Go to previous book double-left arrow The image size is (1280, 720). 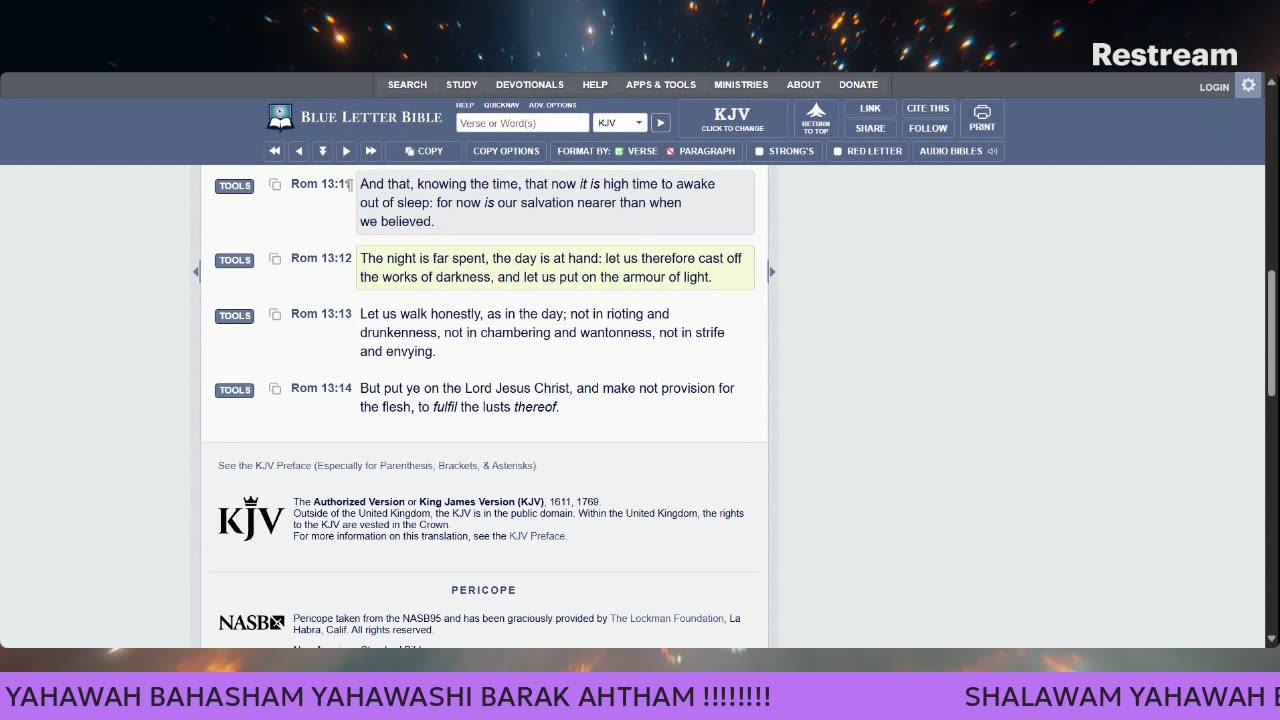(x=274, y=151)
